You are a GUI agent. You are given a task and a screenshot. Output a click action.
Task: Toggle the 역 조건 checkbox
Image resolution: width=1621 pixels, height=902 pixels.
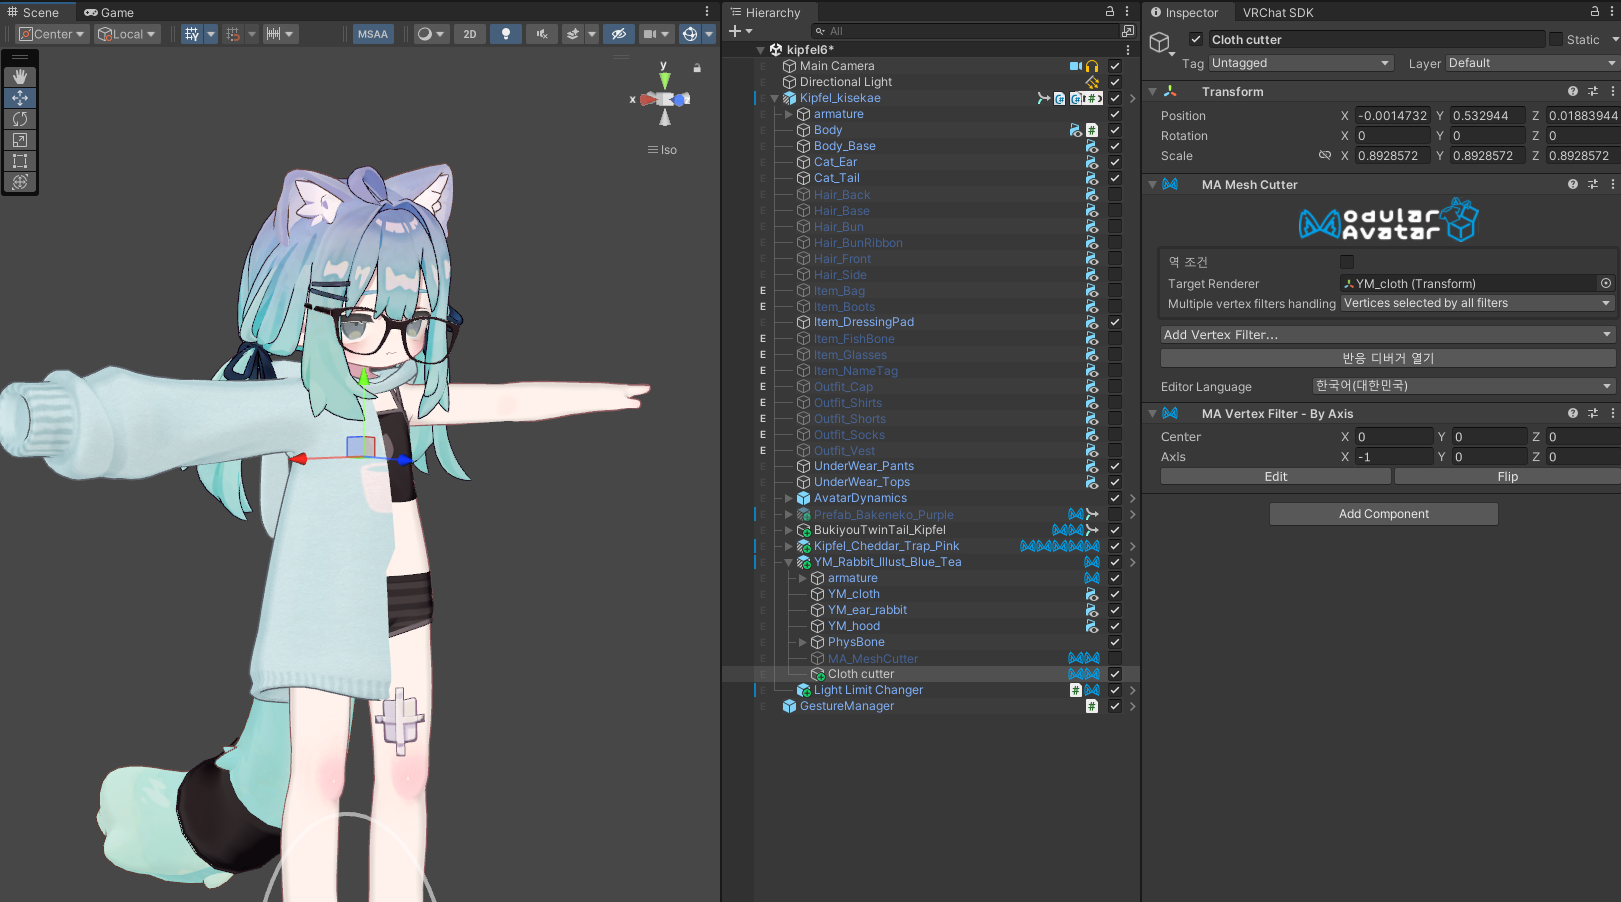tap(1347, 262)
